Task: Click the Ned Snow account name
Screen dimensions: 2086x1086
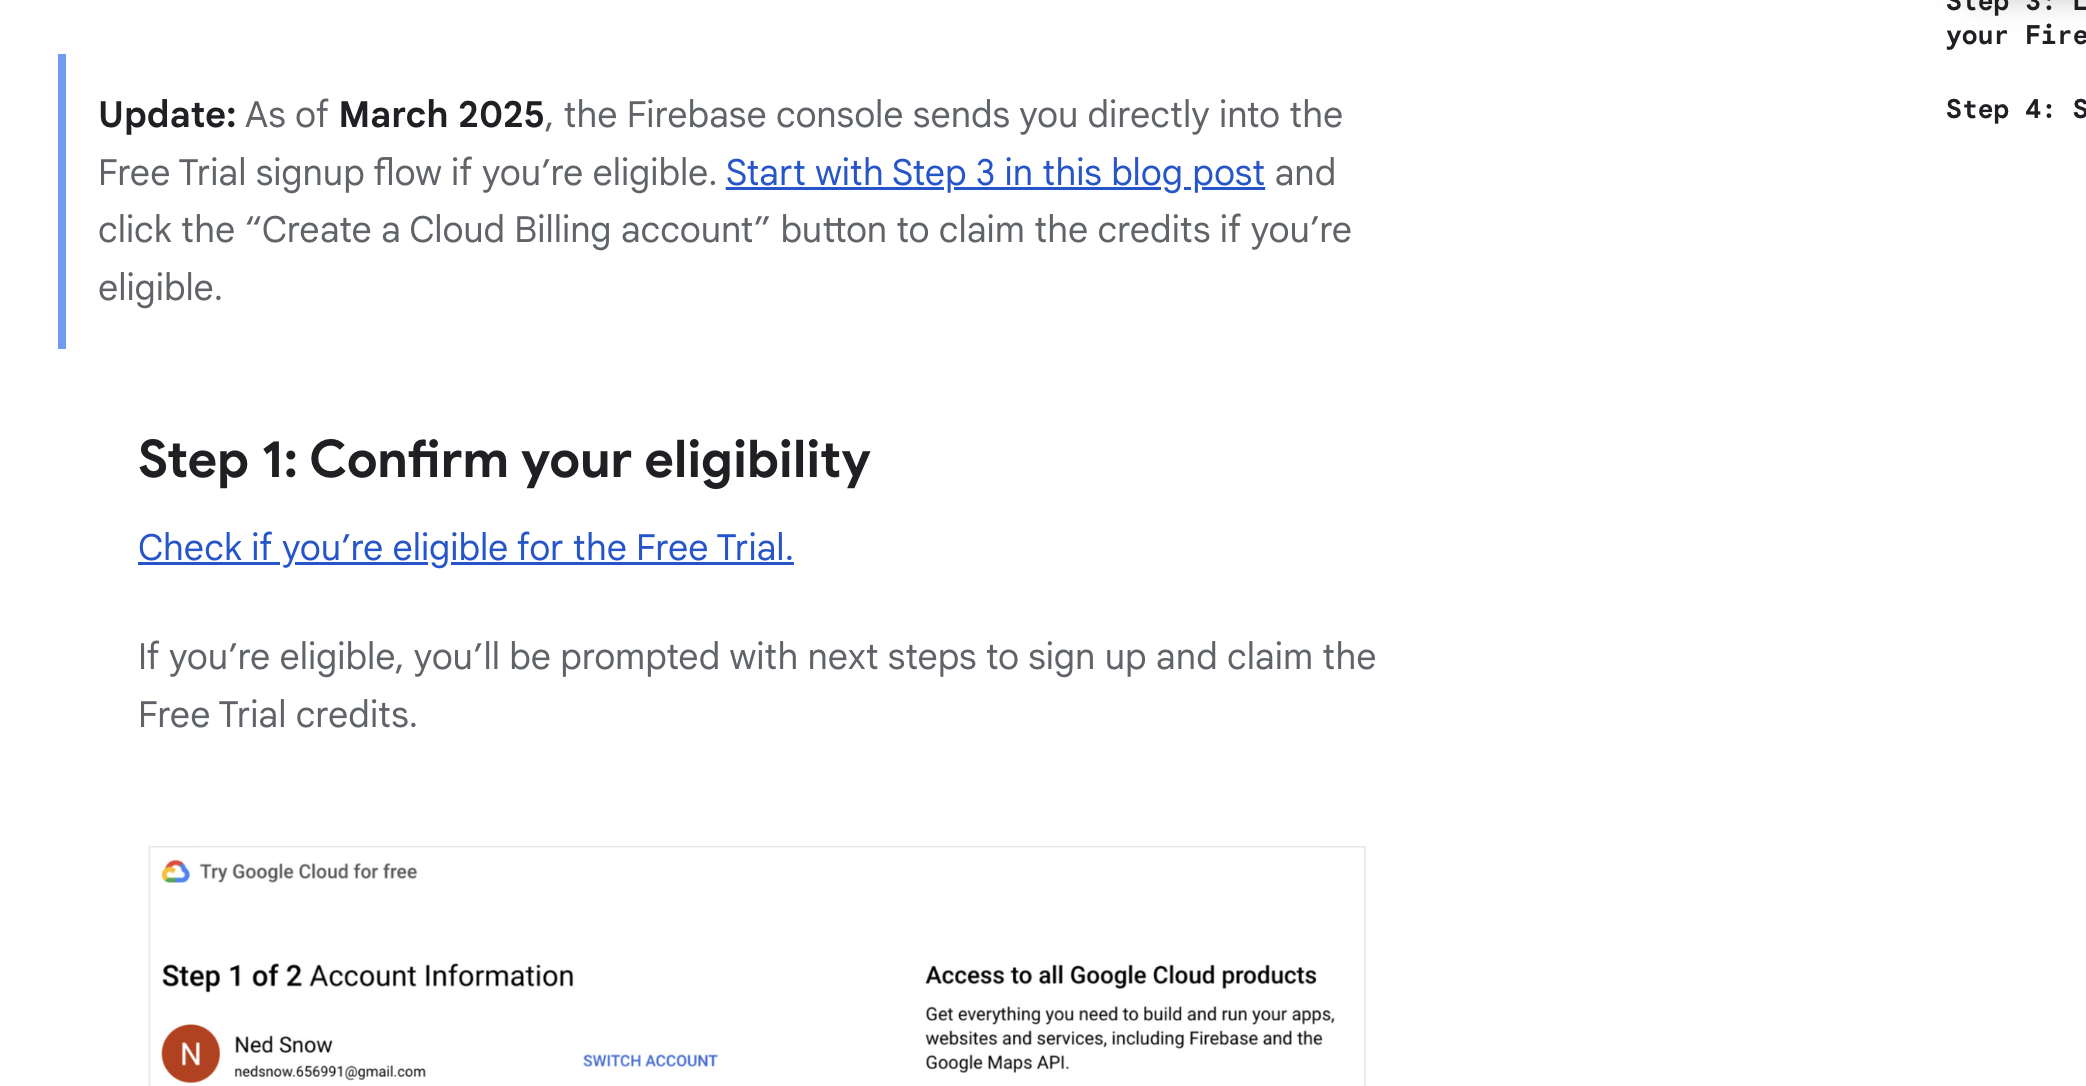Action: 283,1045
